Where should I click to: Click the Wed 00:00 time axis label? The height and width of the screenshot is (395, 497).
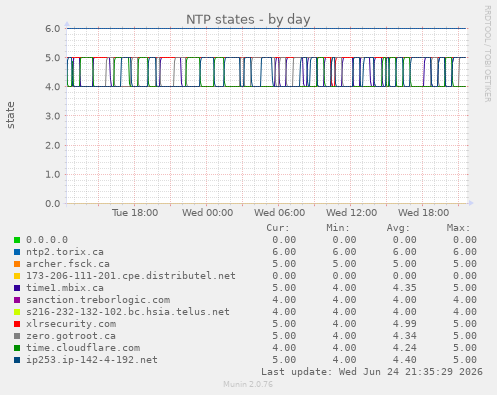(x=207, y=213)
